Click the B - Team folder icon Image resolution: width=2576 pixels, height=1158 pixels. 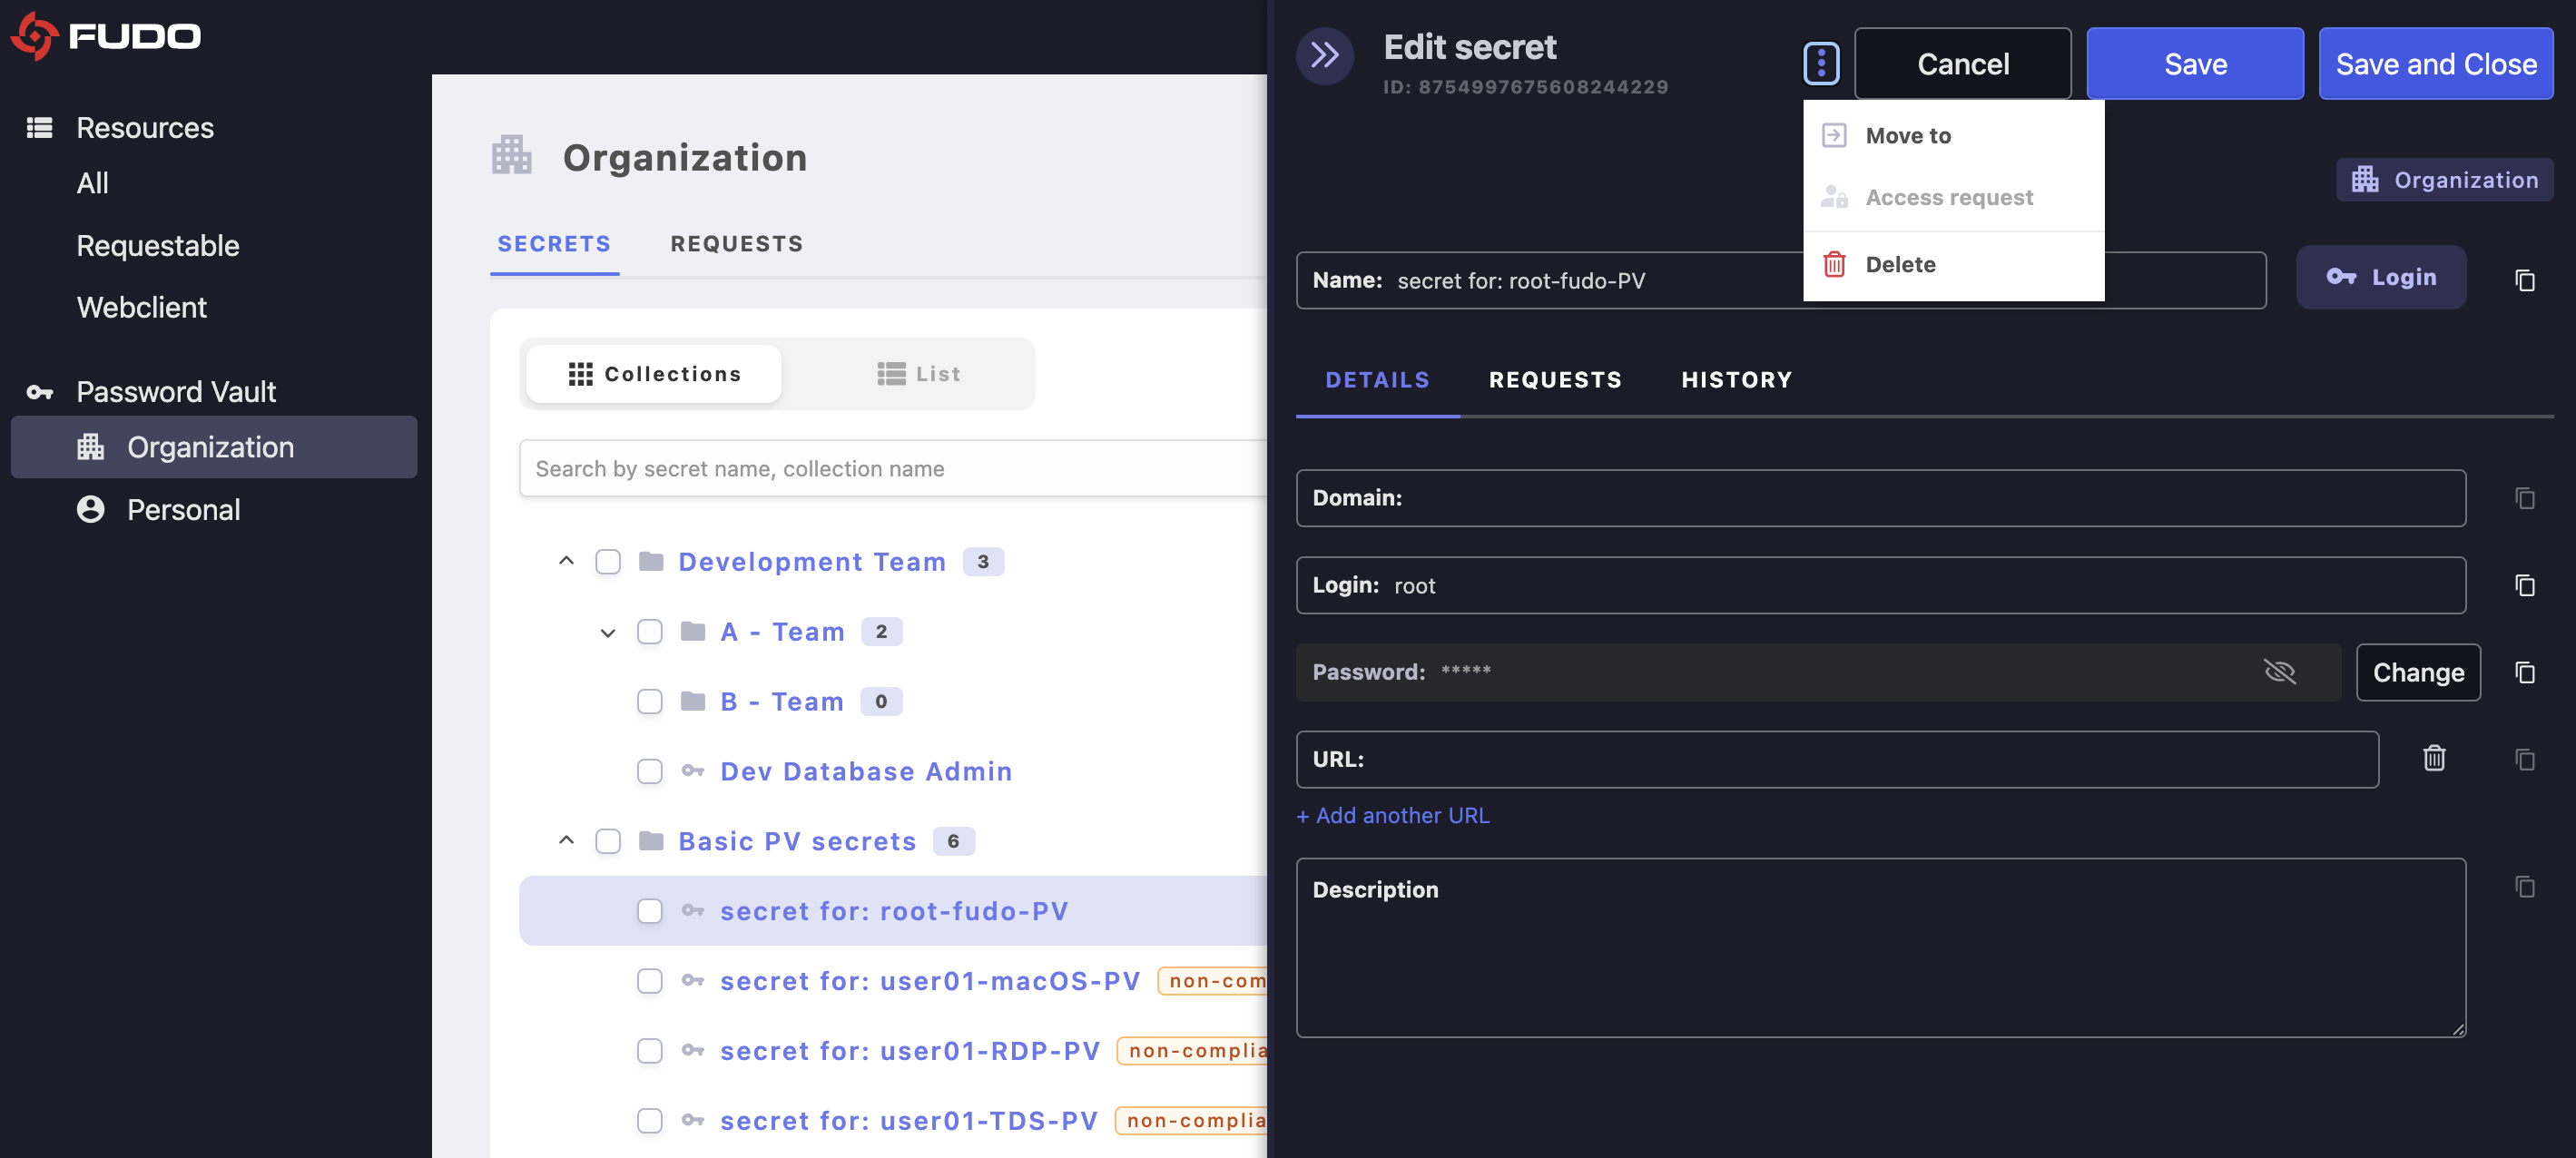(x=693, y=701)
